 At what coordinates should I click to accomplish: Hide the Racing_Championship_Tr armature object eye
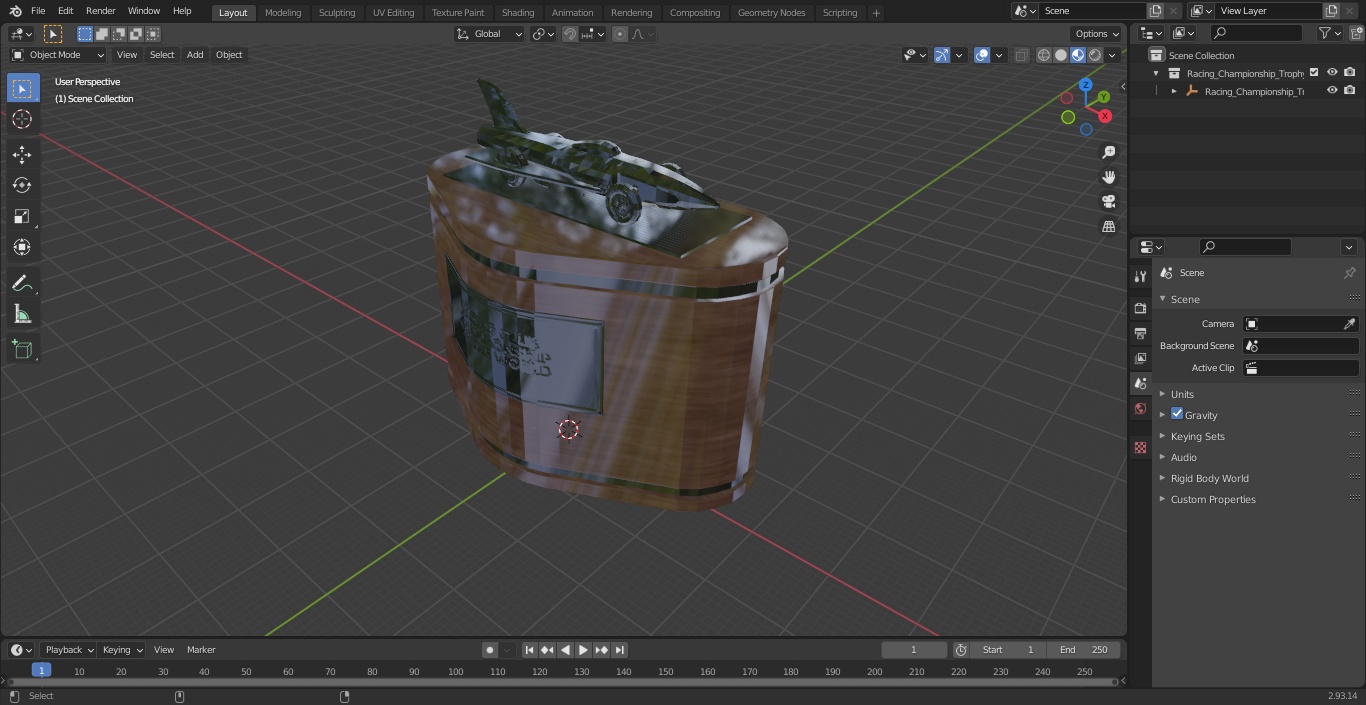[x=1332, y=91]
